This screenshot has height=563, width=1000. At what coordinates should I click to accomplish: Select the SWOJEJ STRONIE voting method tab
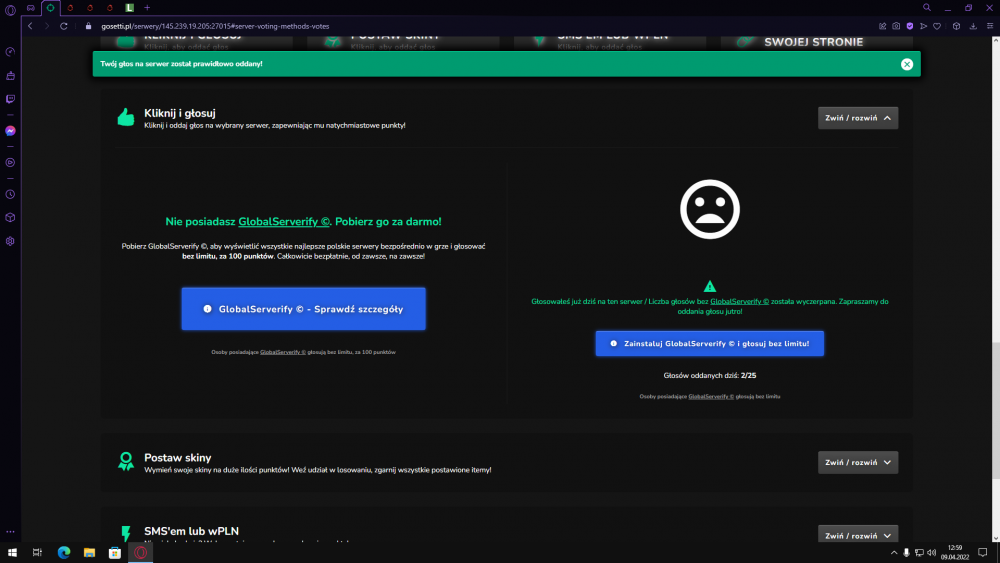pyautogui.click(x=817, y=42)
